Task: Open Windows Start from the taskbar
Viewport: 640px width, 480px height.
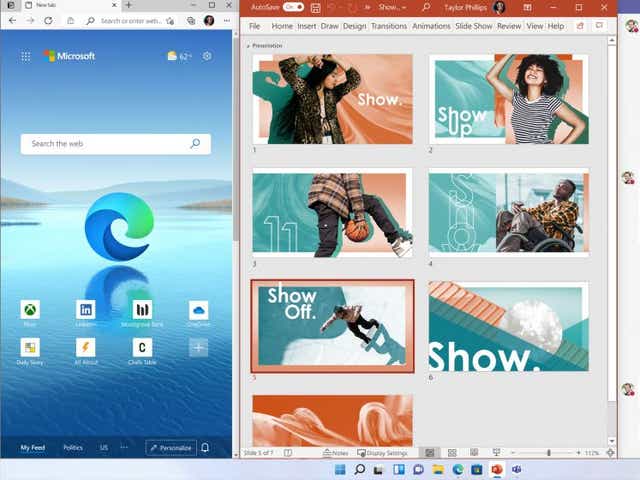Action: (x=340, y=470)
